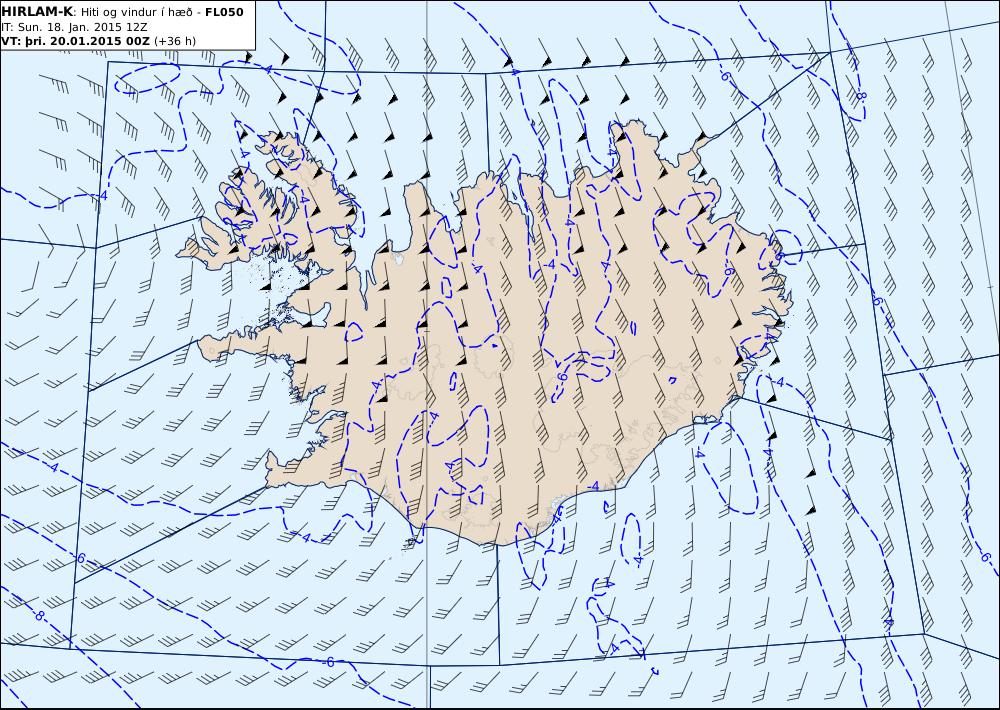Click the HIRLAM-K model name in the title box
The image size is (1000, 710).
pyautogui.click(x=37, y=12)
